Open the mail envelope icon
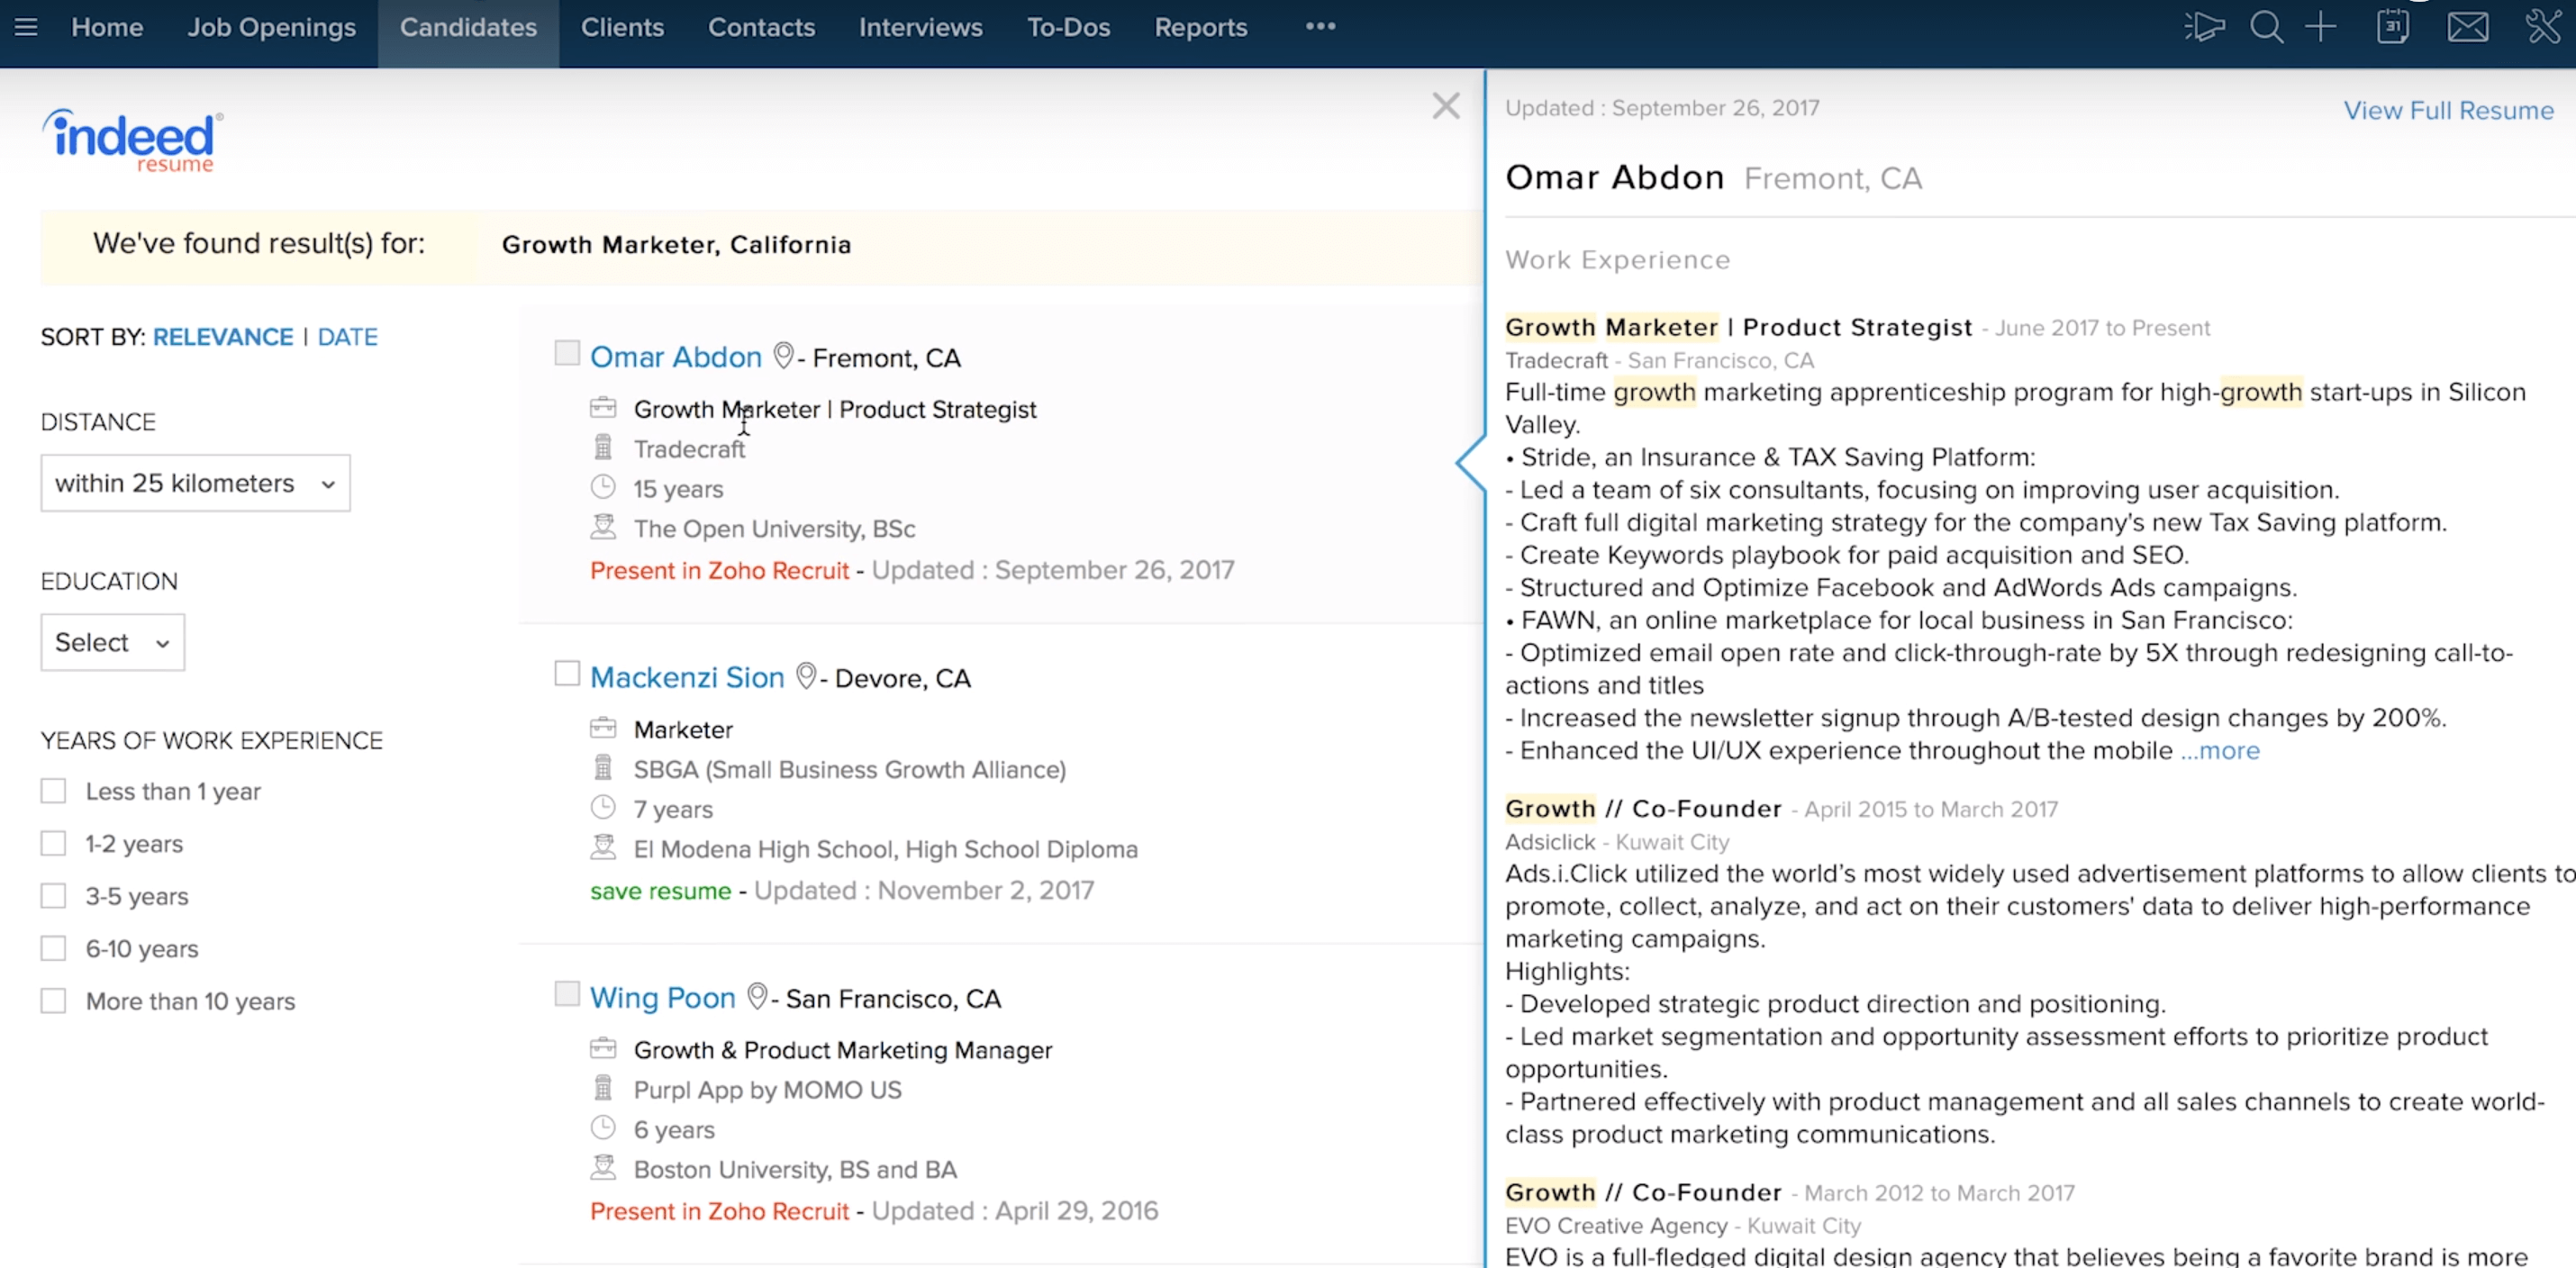This screenshot has width=2576, height=1268. click(x=2468, y=27)
